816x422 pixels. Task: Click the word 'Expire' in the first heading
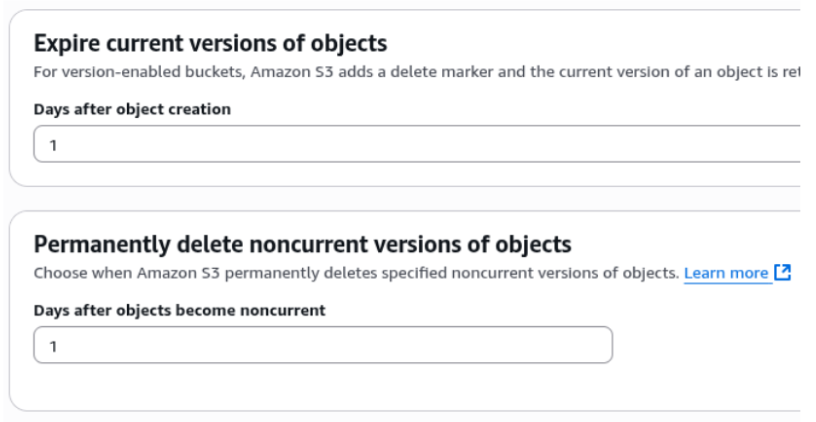point(61,43)
